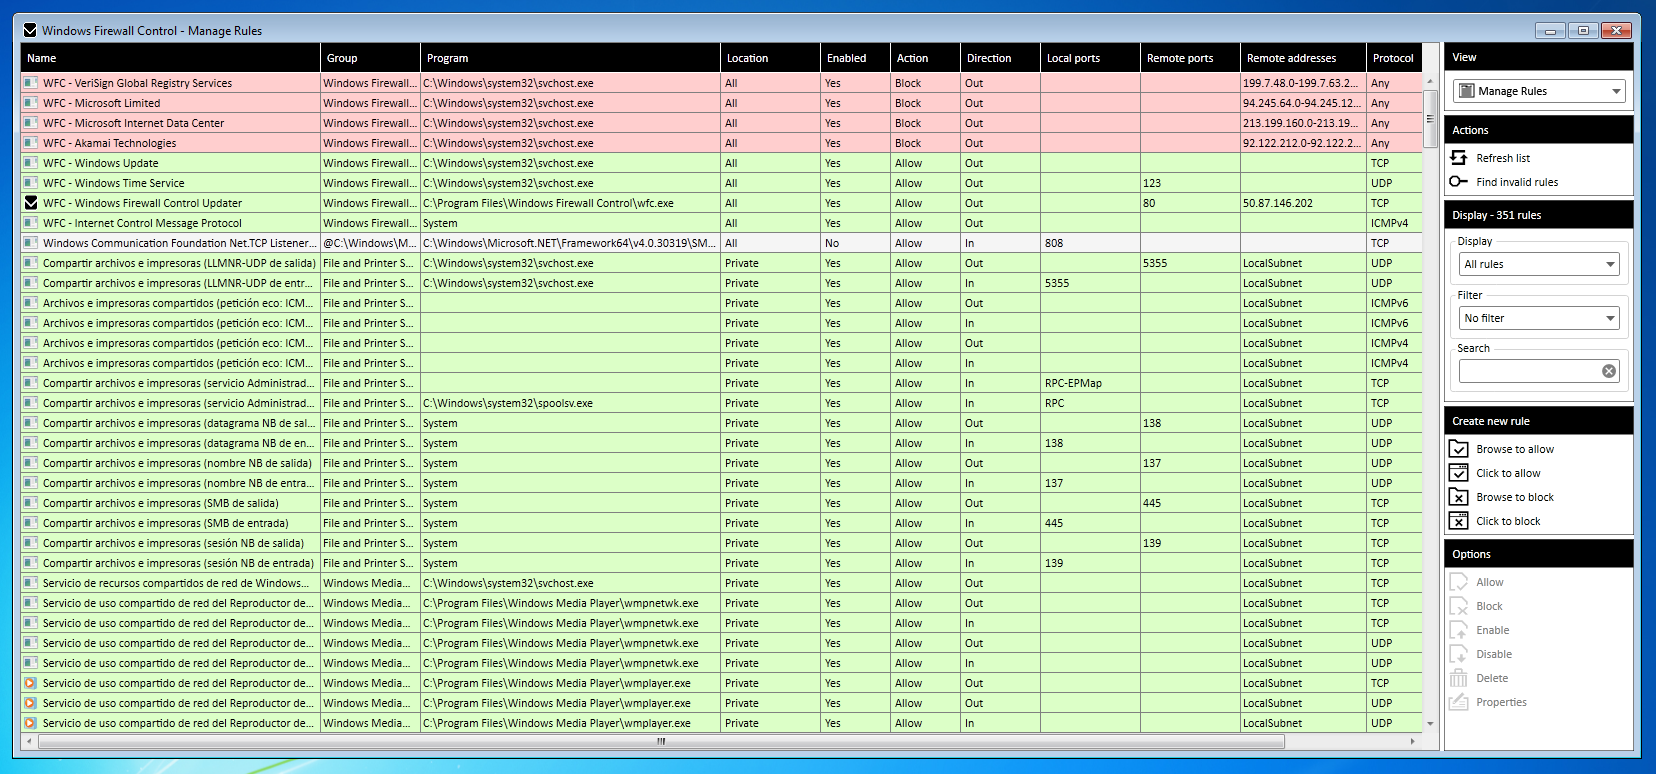Click the row icon for the SMB de salida rule
The image size is (1656, 774).
click(x=31, y=503)
